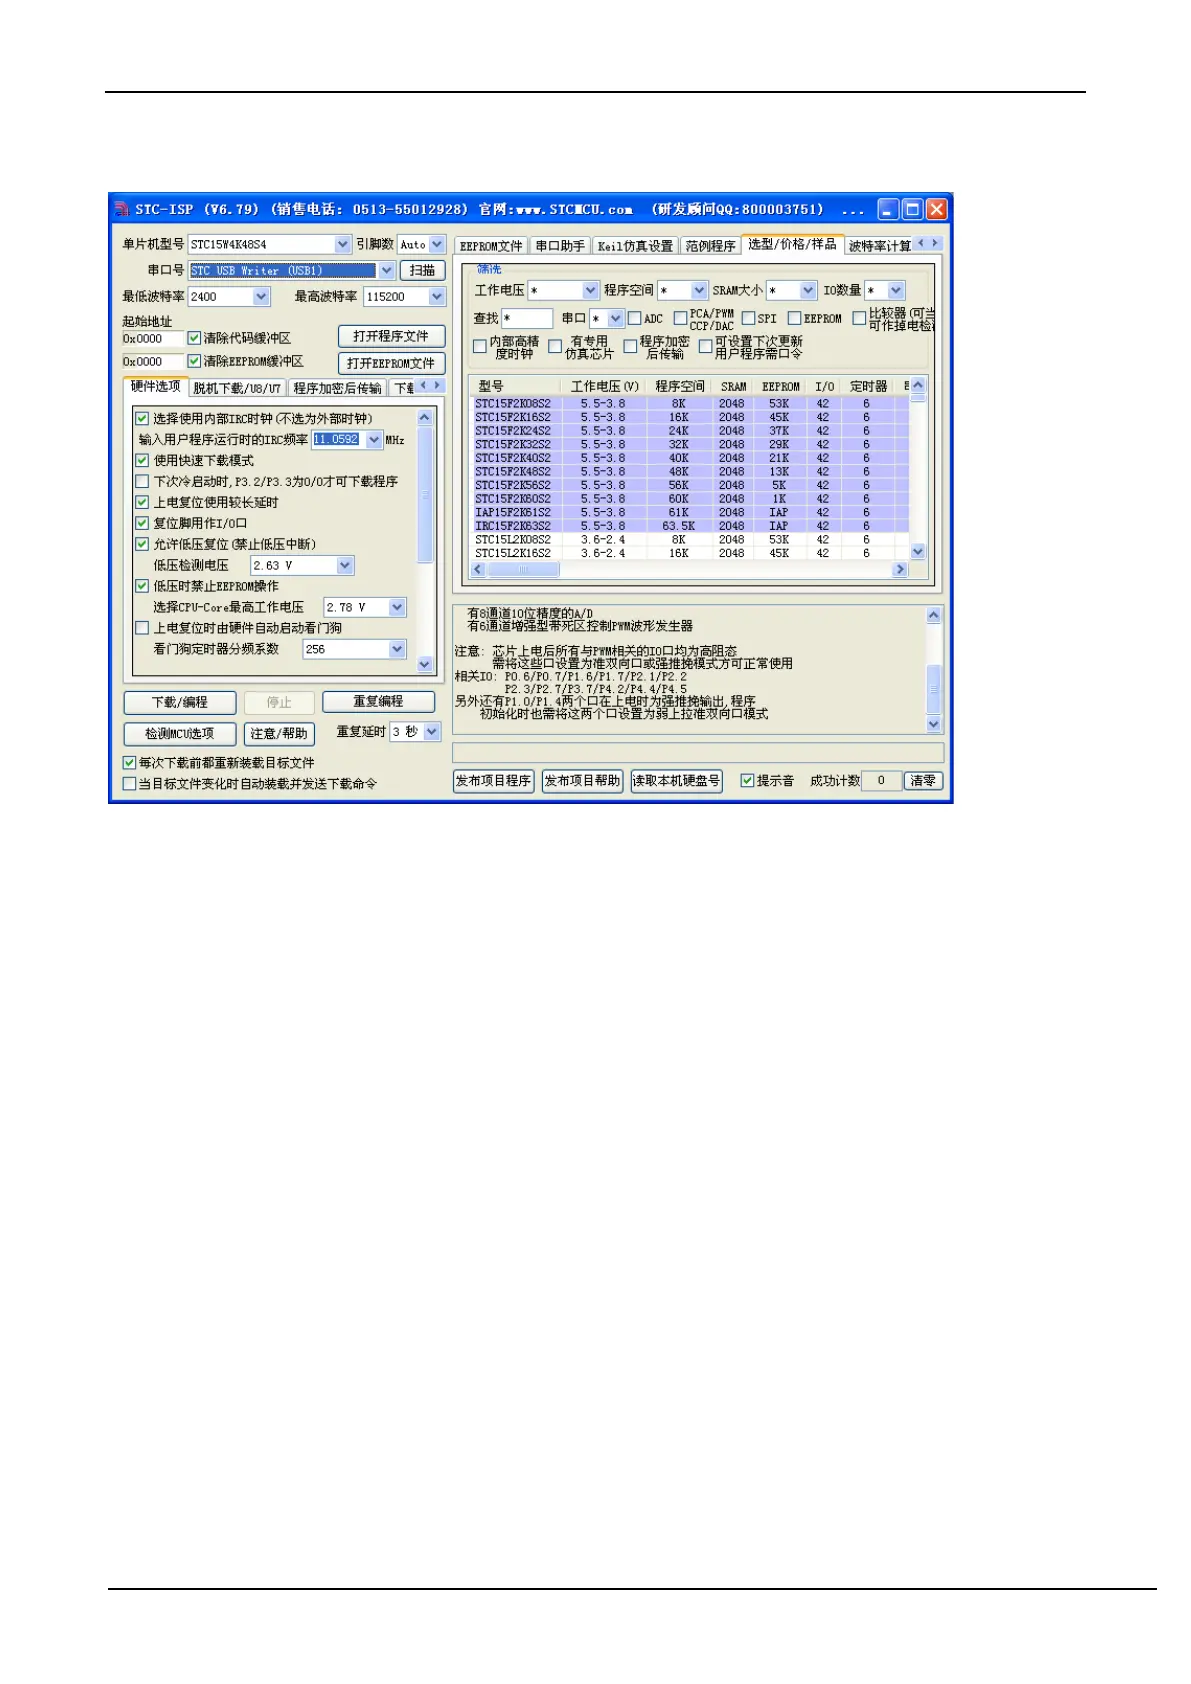Switch to the 硬件选项 tab
The image size is (1191, 1684).
156,386
